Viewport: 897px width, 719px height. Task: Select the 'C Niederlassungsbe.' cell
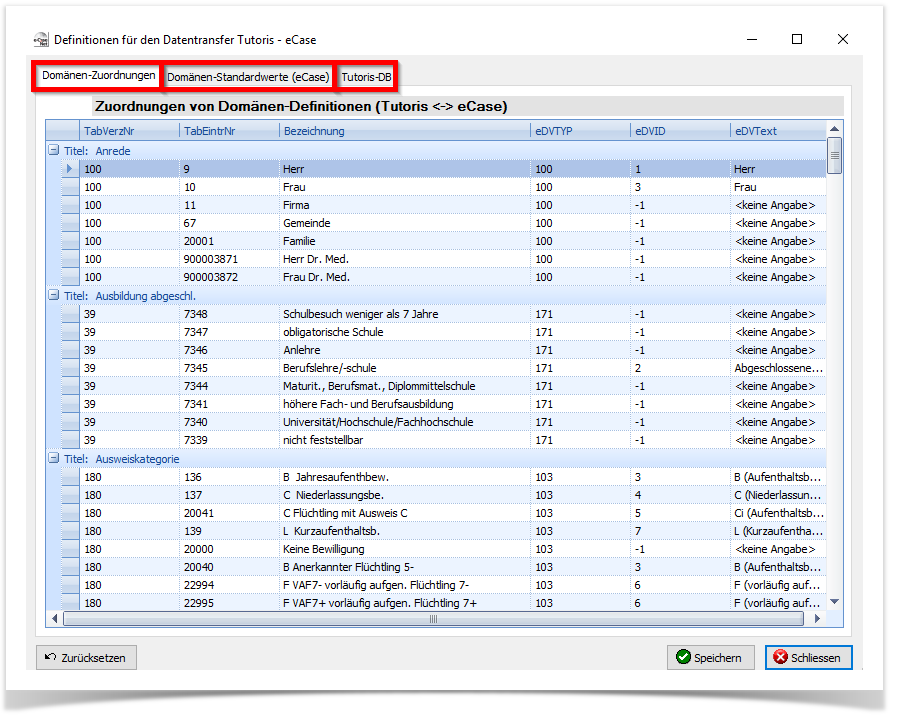[x=404, y=495]
